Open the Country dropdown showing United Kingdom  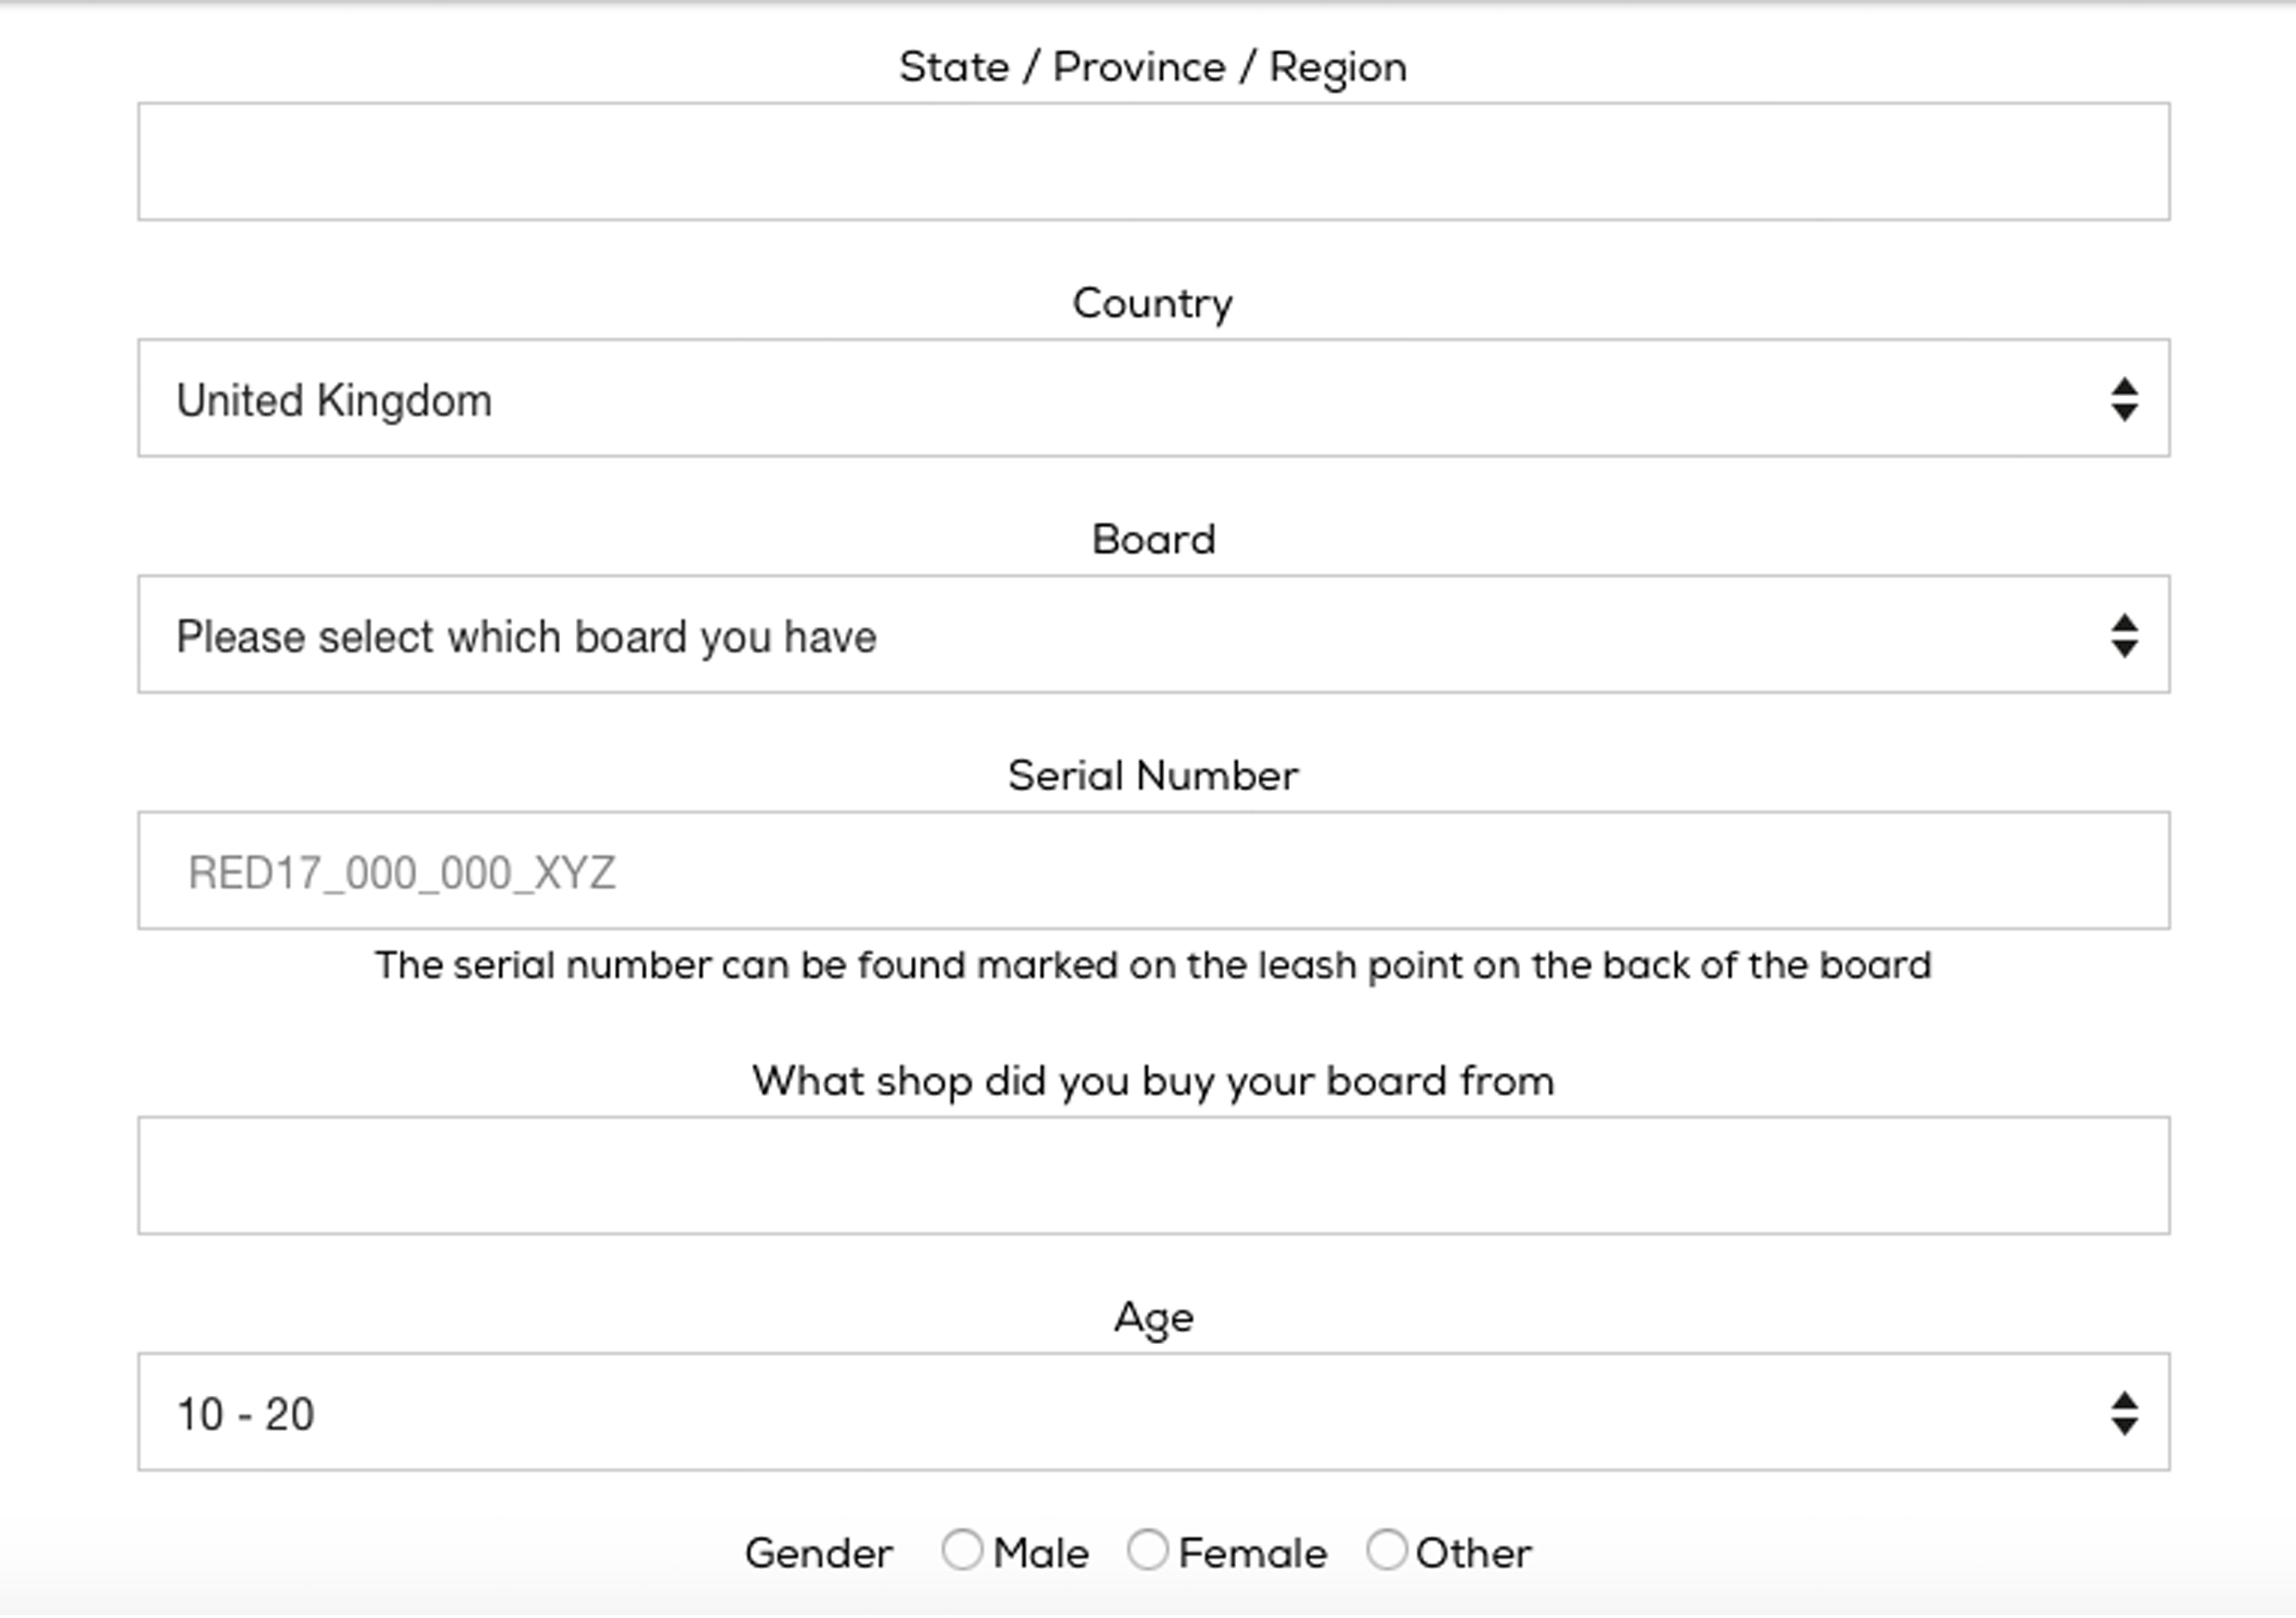coord(1153,398)
